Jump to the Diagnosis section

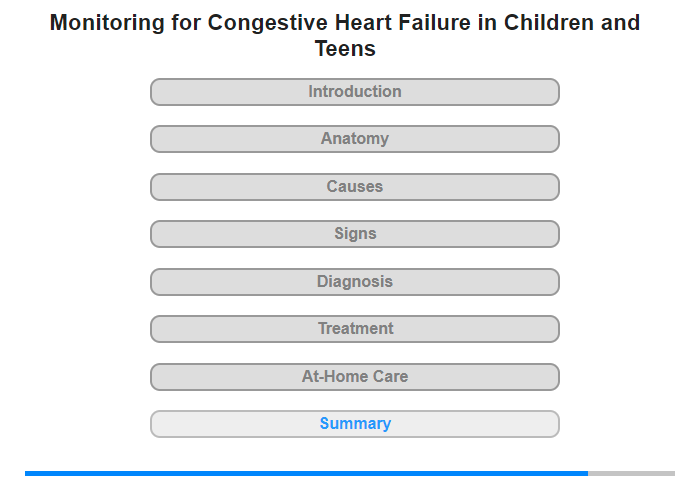coord(354,282)
